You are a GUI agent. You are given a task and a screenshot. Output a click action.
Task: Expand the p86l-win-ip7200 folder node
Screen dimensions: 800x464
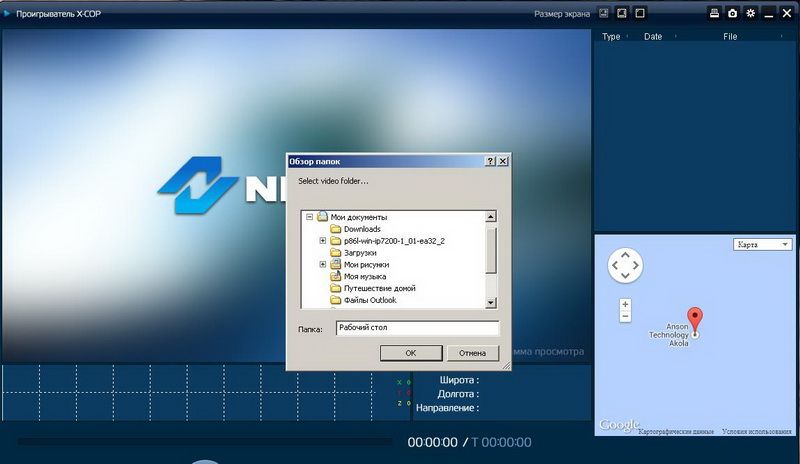(322, 241)
